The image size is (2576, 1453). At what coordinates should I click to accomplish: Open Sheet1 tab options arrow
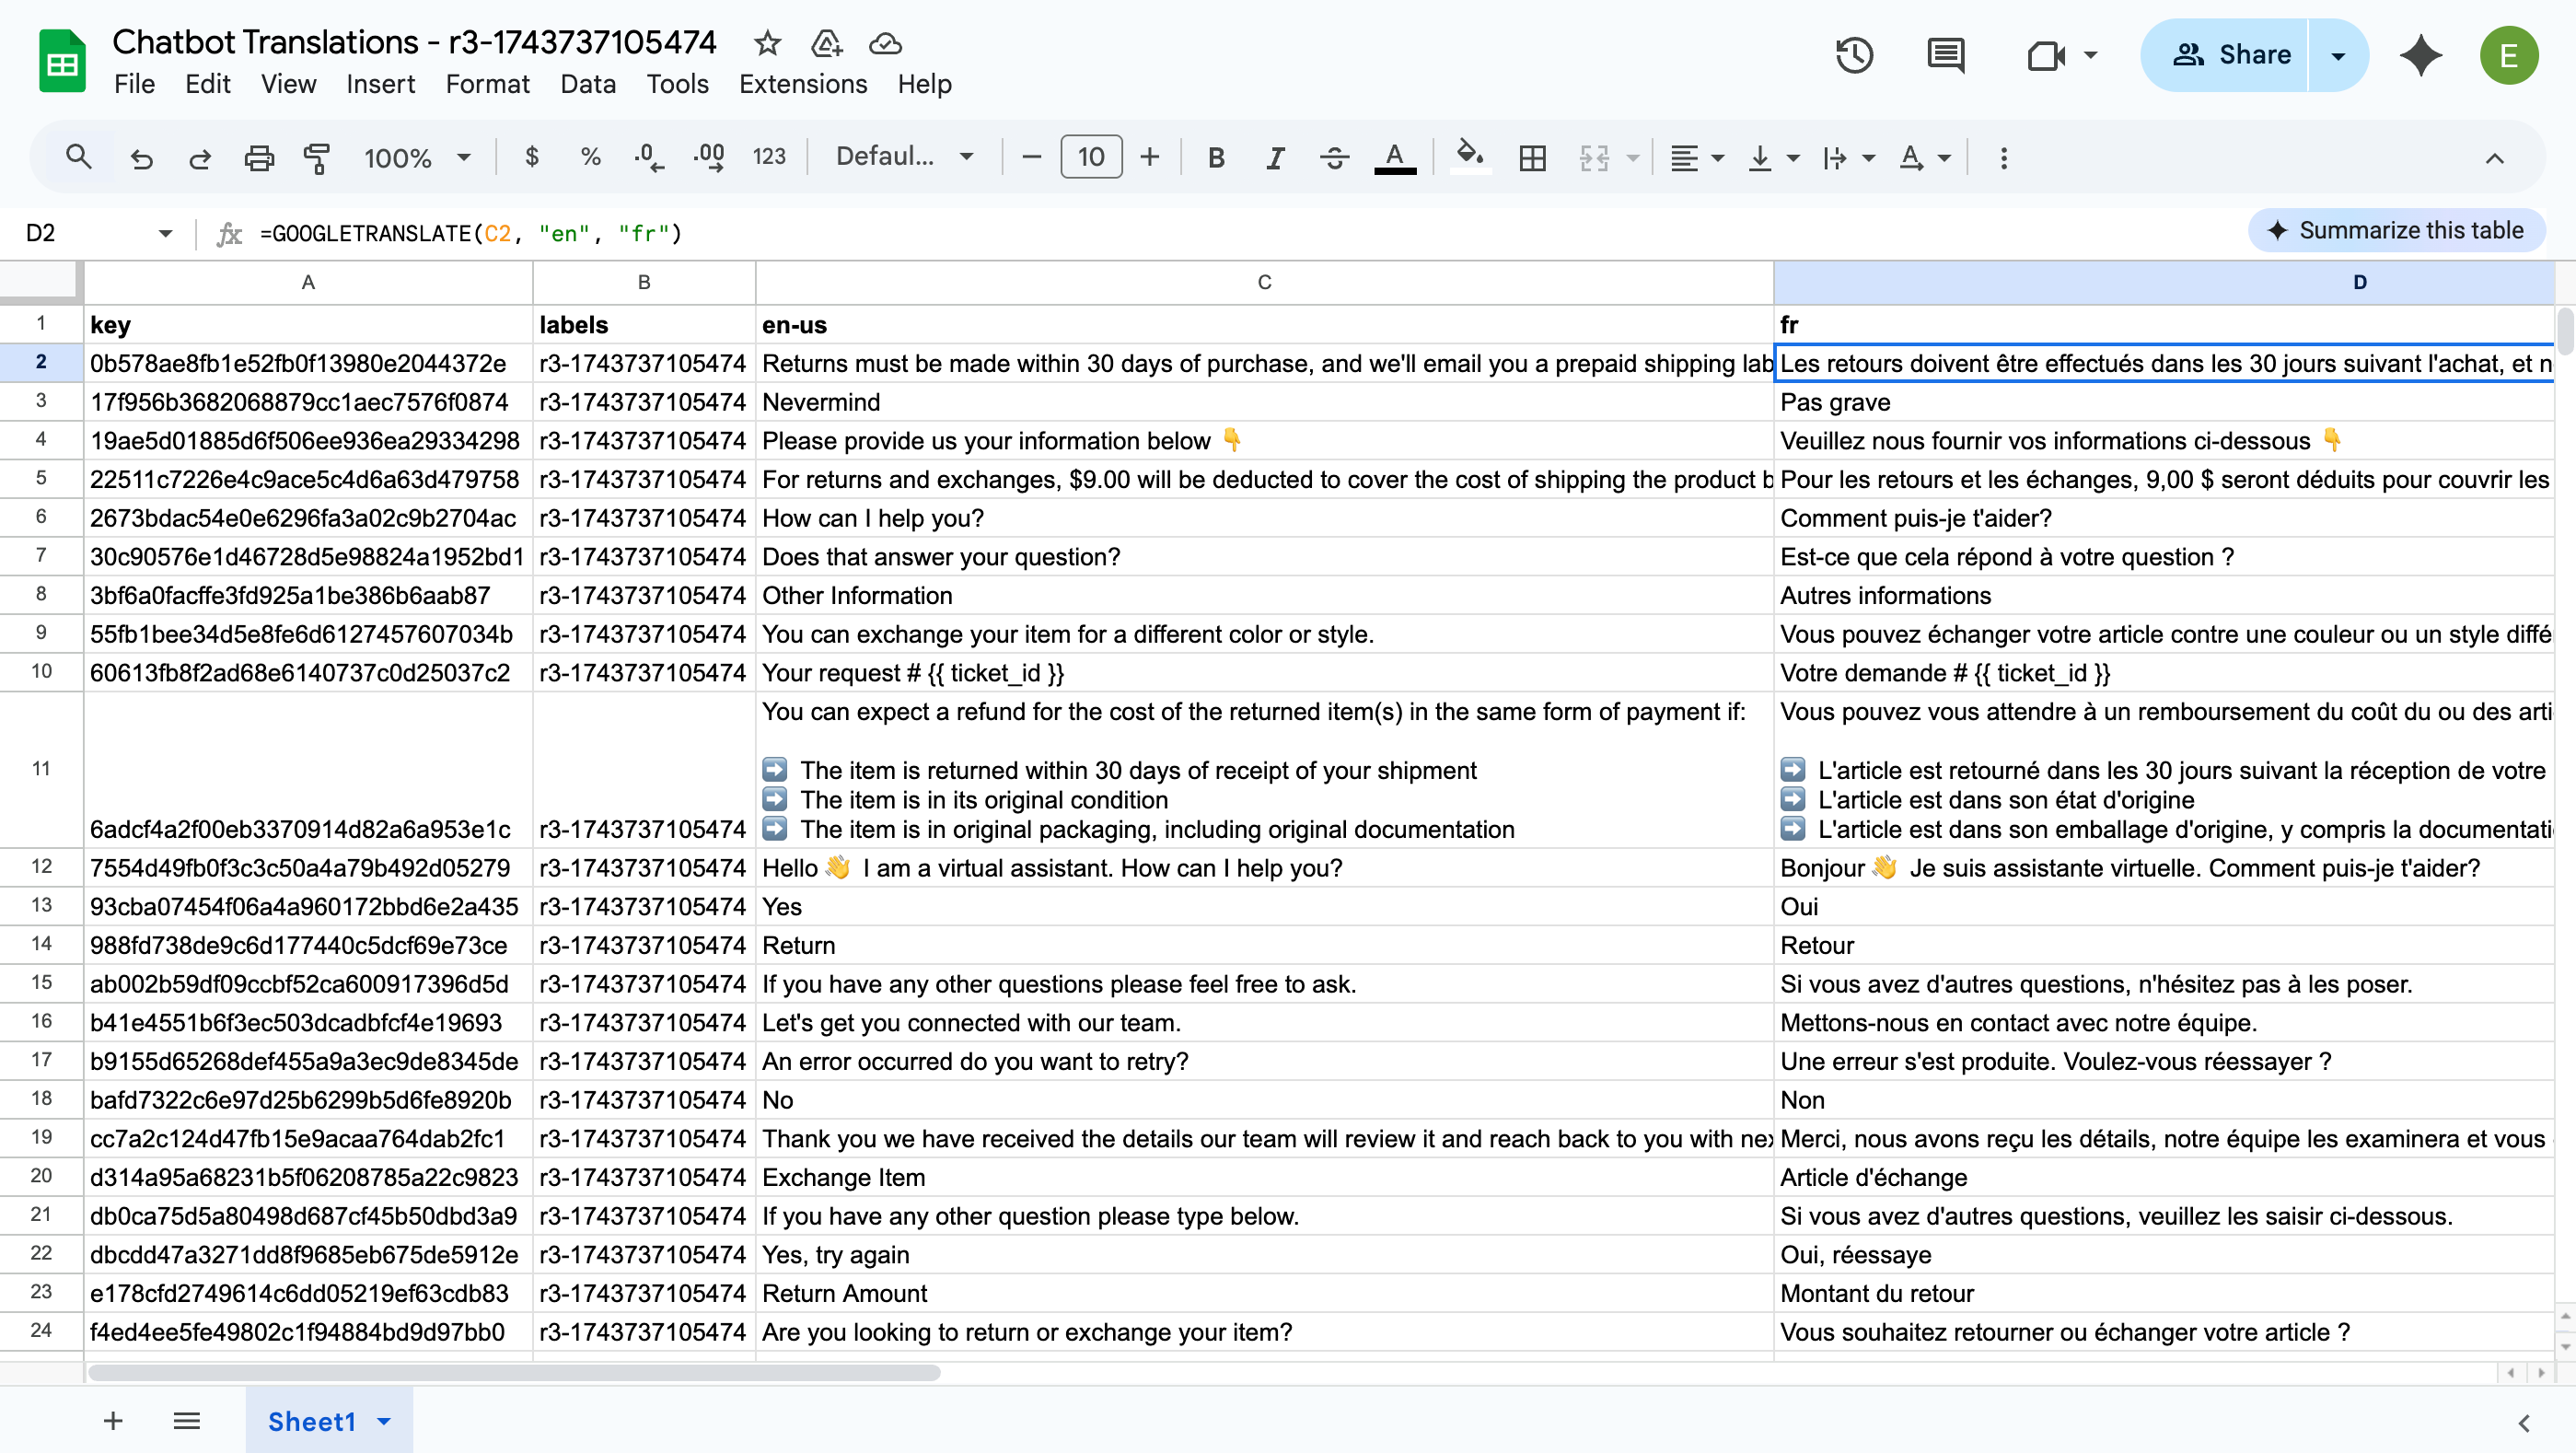click(384, 1421)
